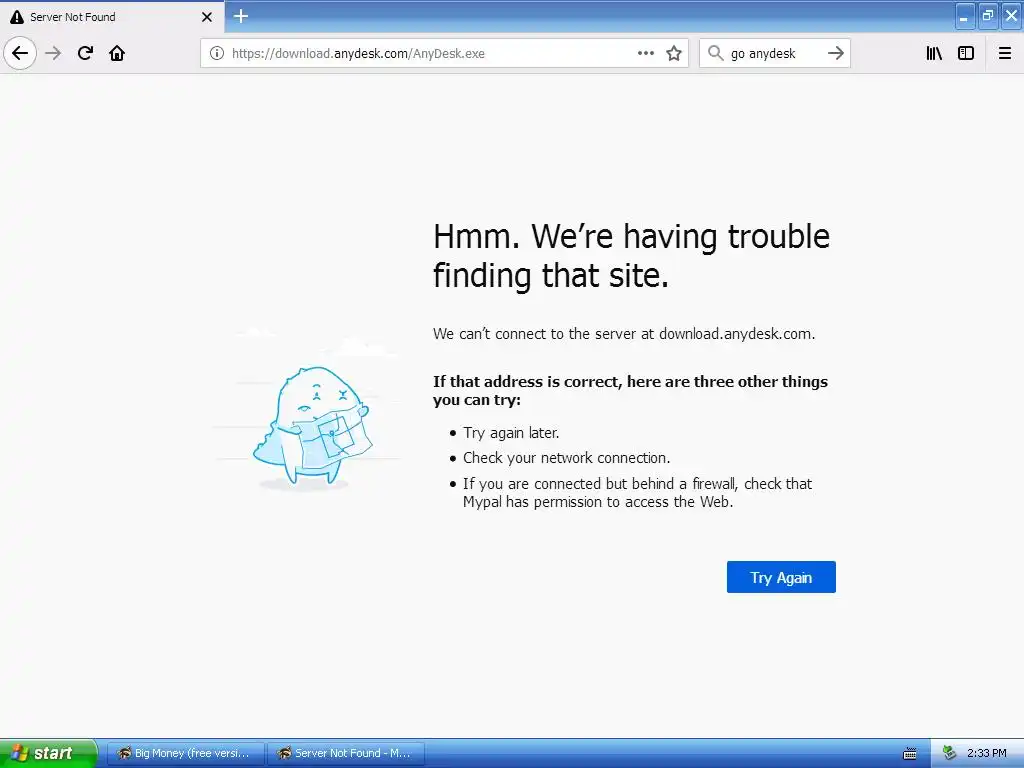Viewport: 1024px width, 768px height.
Task: Open the Windows Start menu
Action: click(x=48, y=753)
